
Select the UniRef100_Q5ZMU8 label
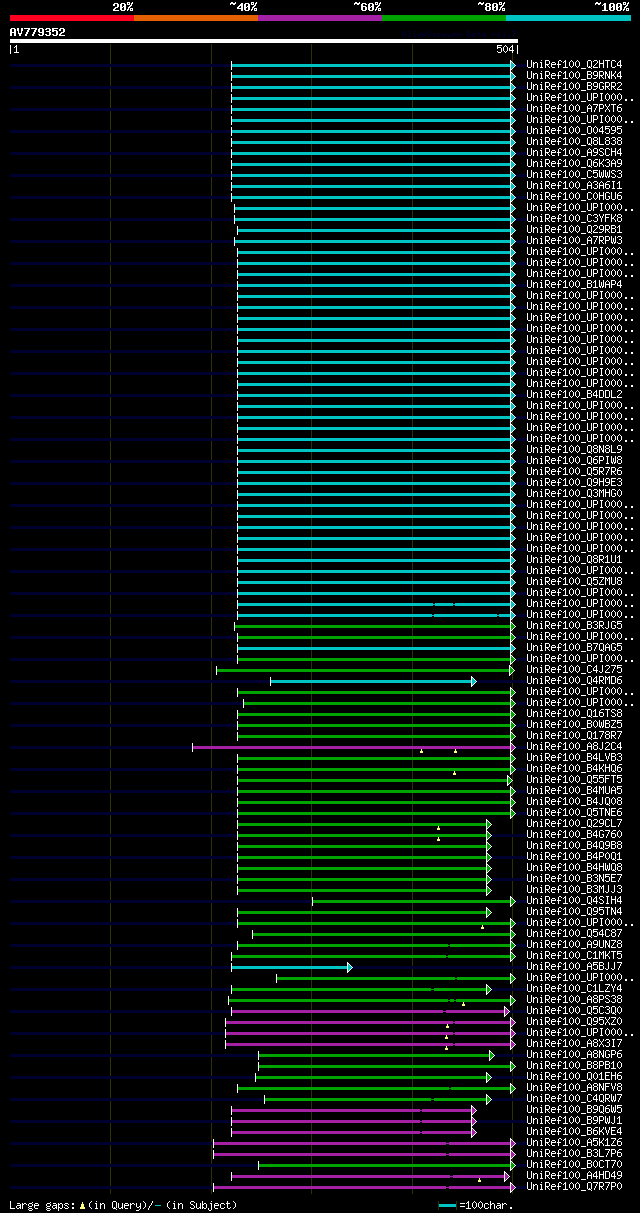click(x=574, y=581)
